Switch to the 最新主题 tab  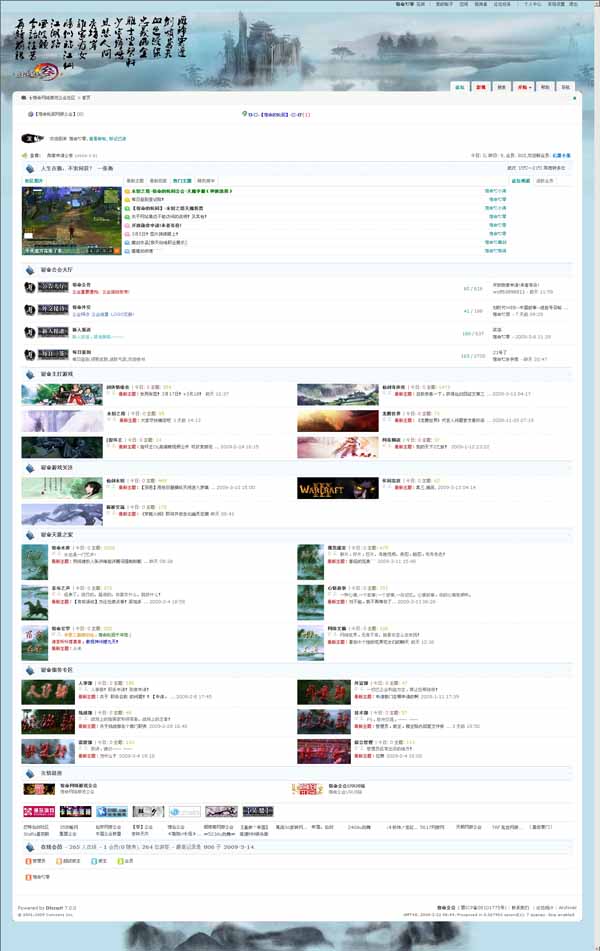point(135,181)
